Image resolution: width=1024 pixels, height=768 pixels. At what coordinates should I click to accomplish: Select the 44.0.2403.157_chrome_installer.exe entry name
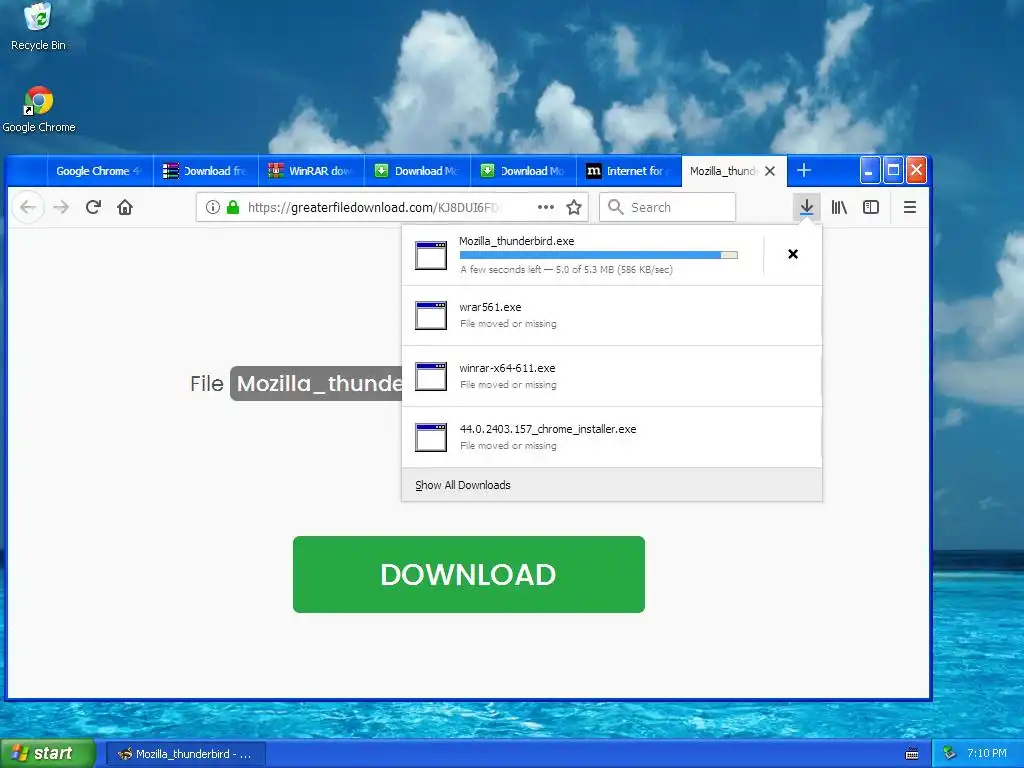[548, 429]
